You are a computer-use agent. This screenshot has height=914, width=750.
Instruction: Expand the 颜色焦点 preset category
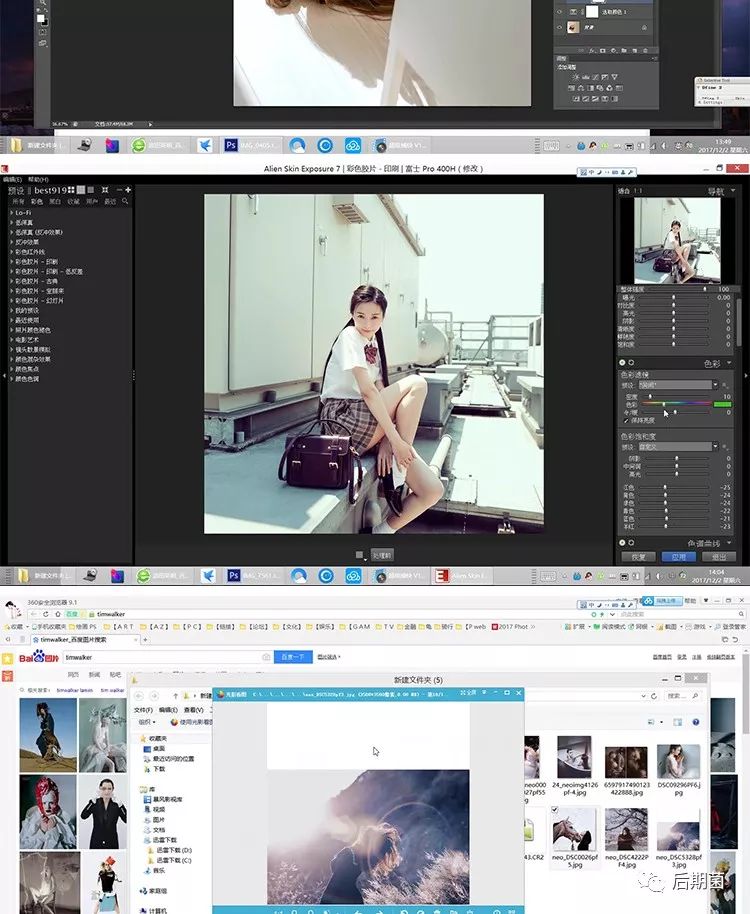point(12,369)
